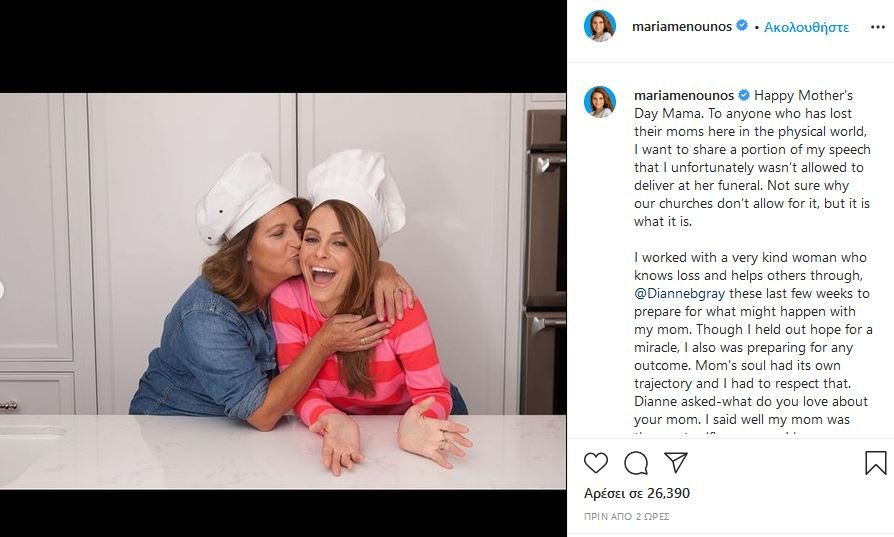Image resolution: width=894 pixels, height=537 pixels.
Task: View the list of 26,390 likes
Action: [x=637, y=493]
